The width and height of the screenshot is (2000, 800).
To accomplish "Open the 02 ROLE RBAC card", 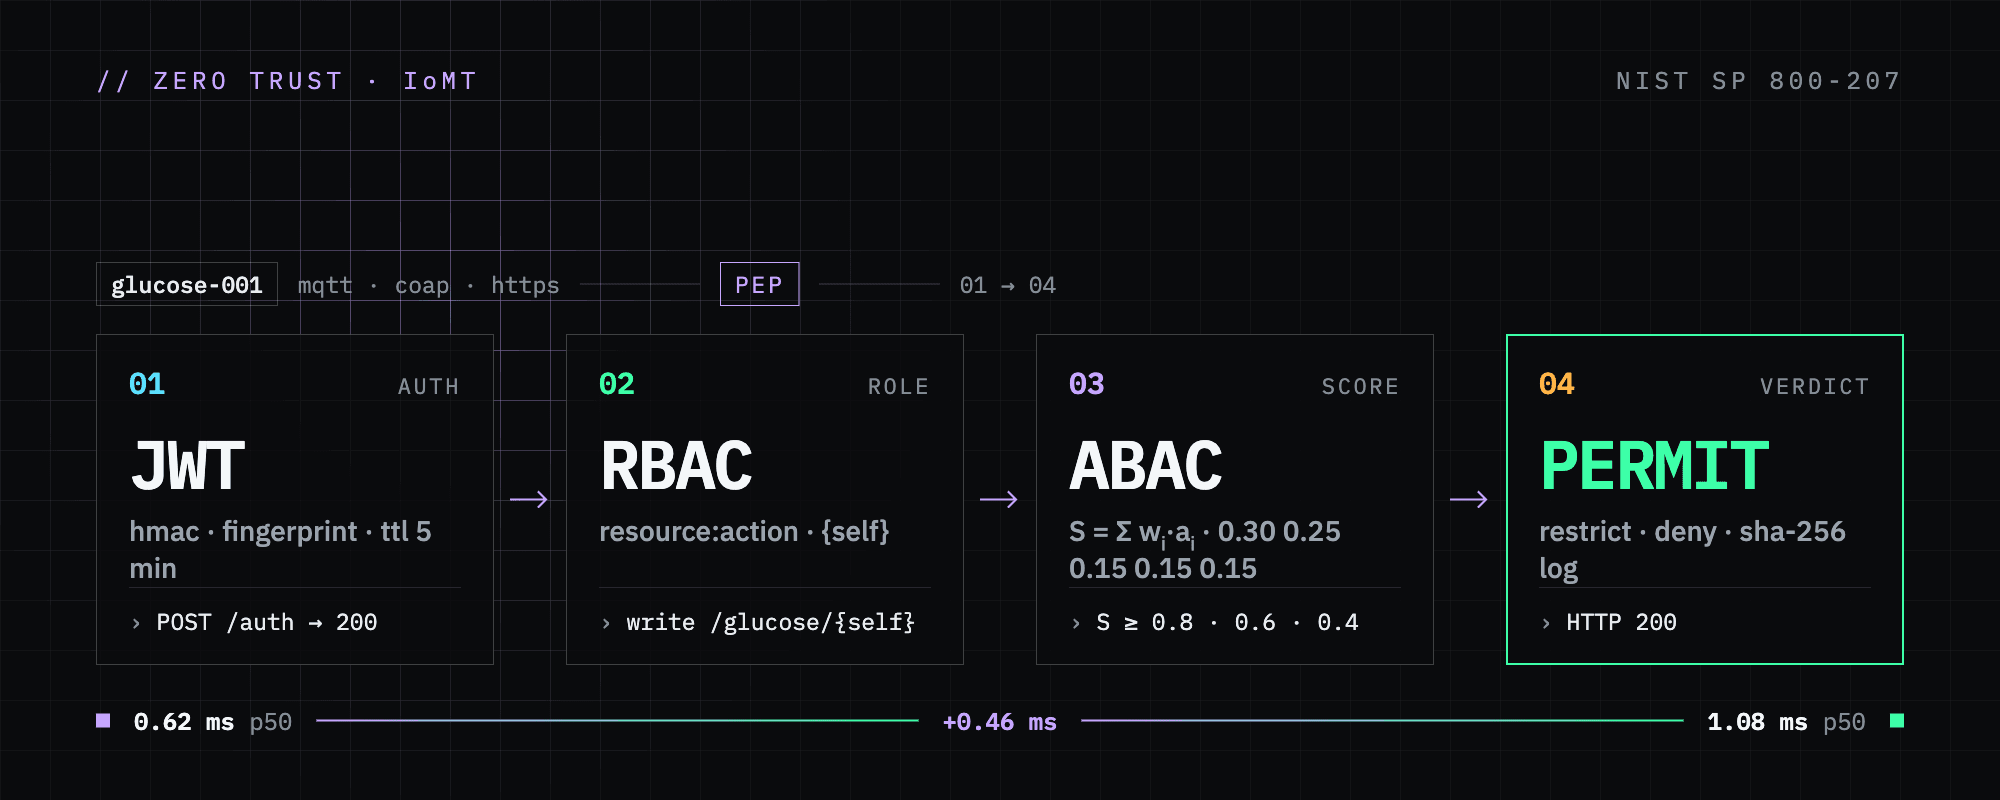I will [765, 499].
